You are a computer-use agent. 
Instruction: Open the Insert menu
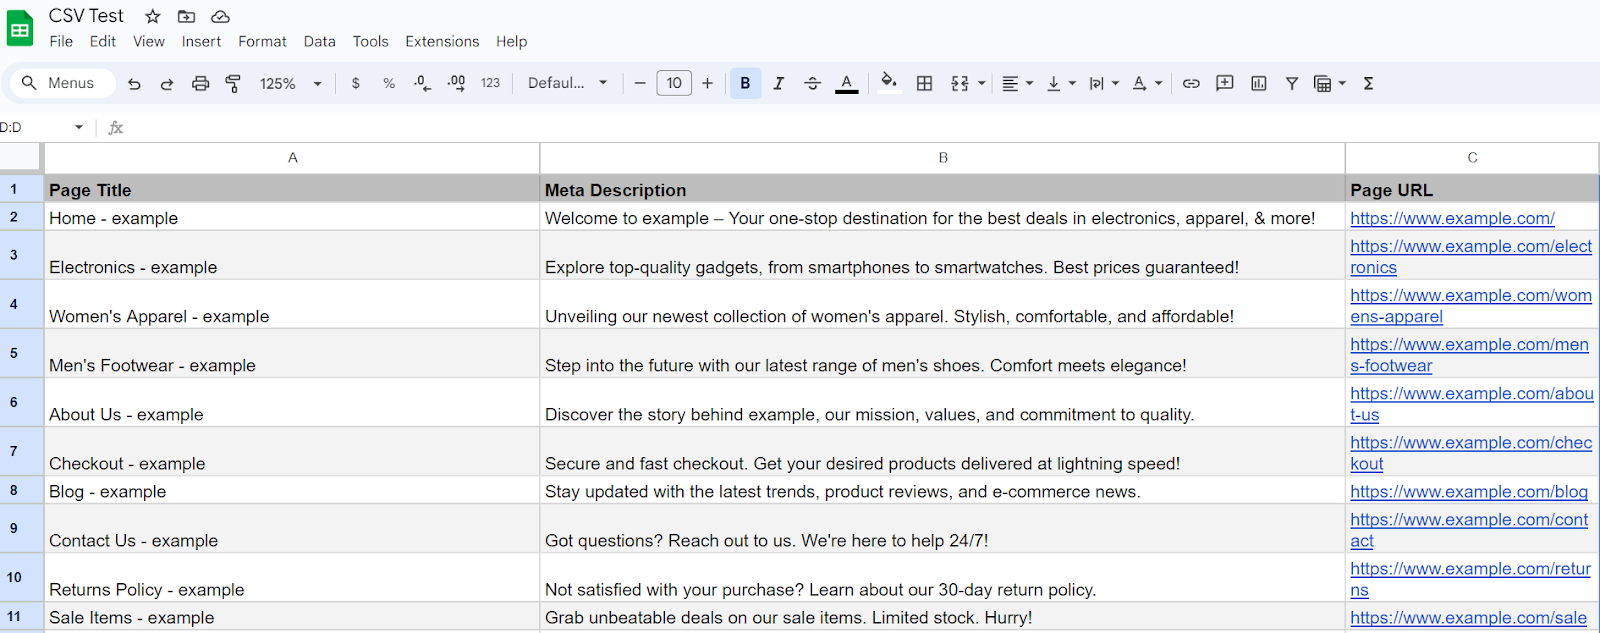(x=201, y=41)
